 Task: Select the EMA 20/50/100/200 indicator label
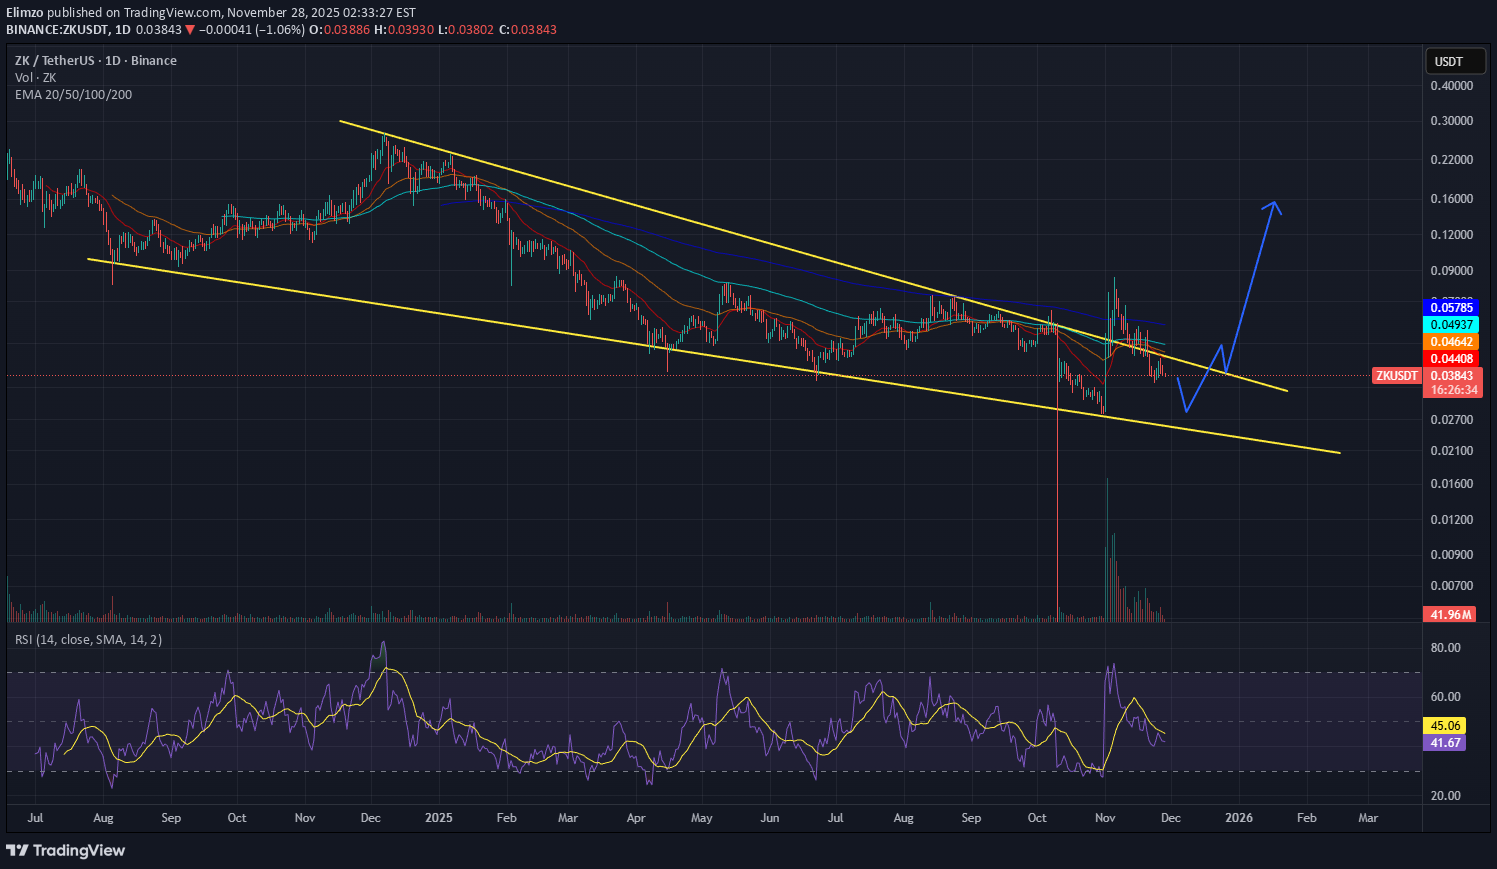point(73,95)
